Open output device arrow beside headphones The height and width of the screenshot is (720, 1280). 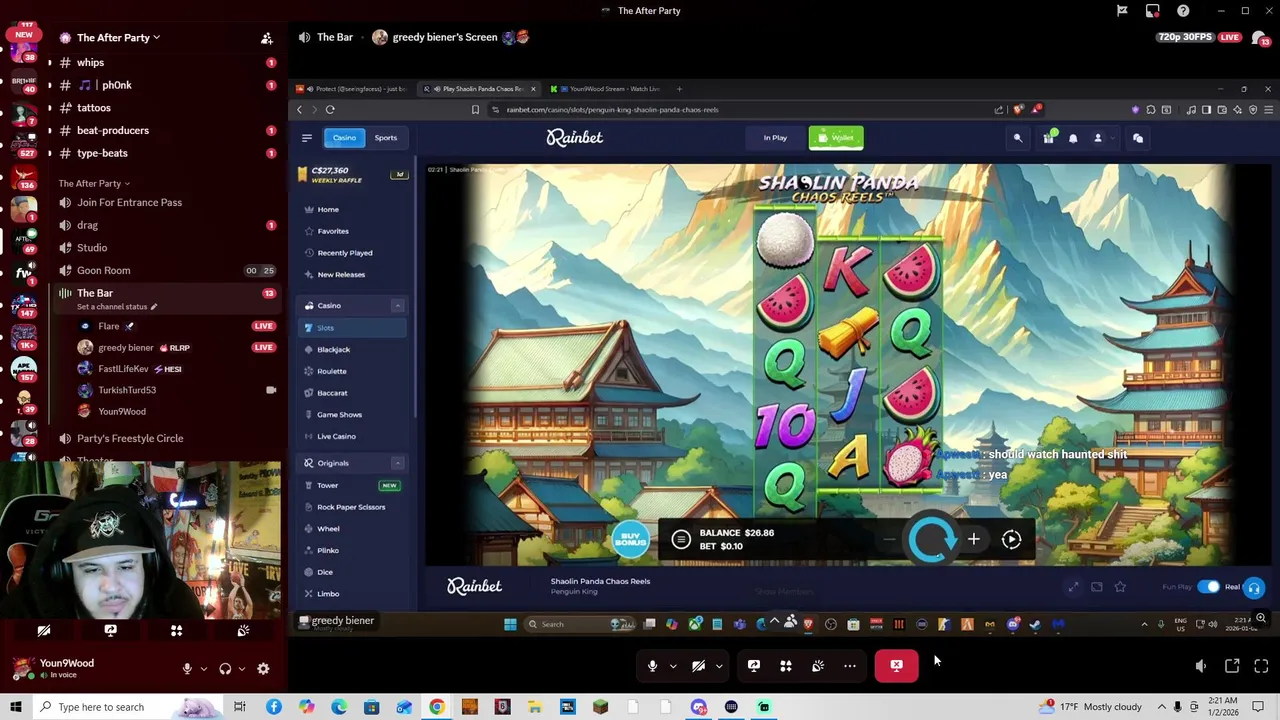tap(241, 669)
